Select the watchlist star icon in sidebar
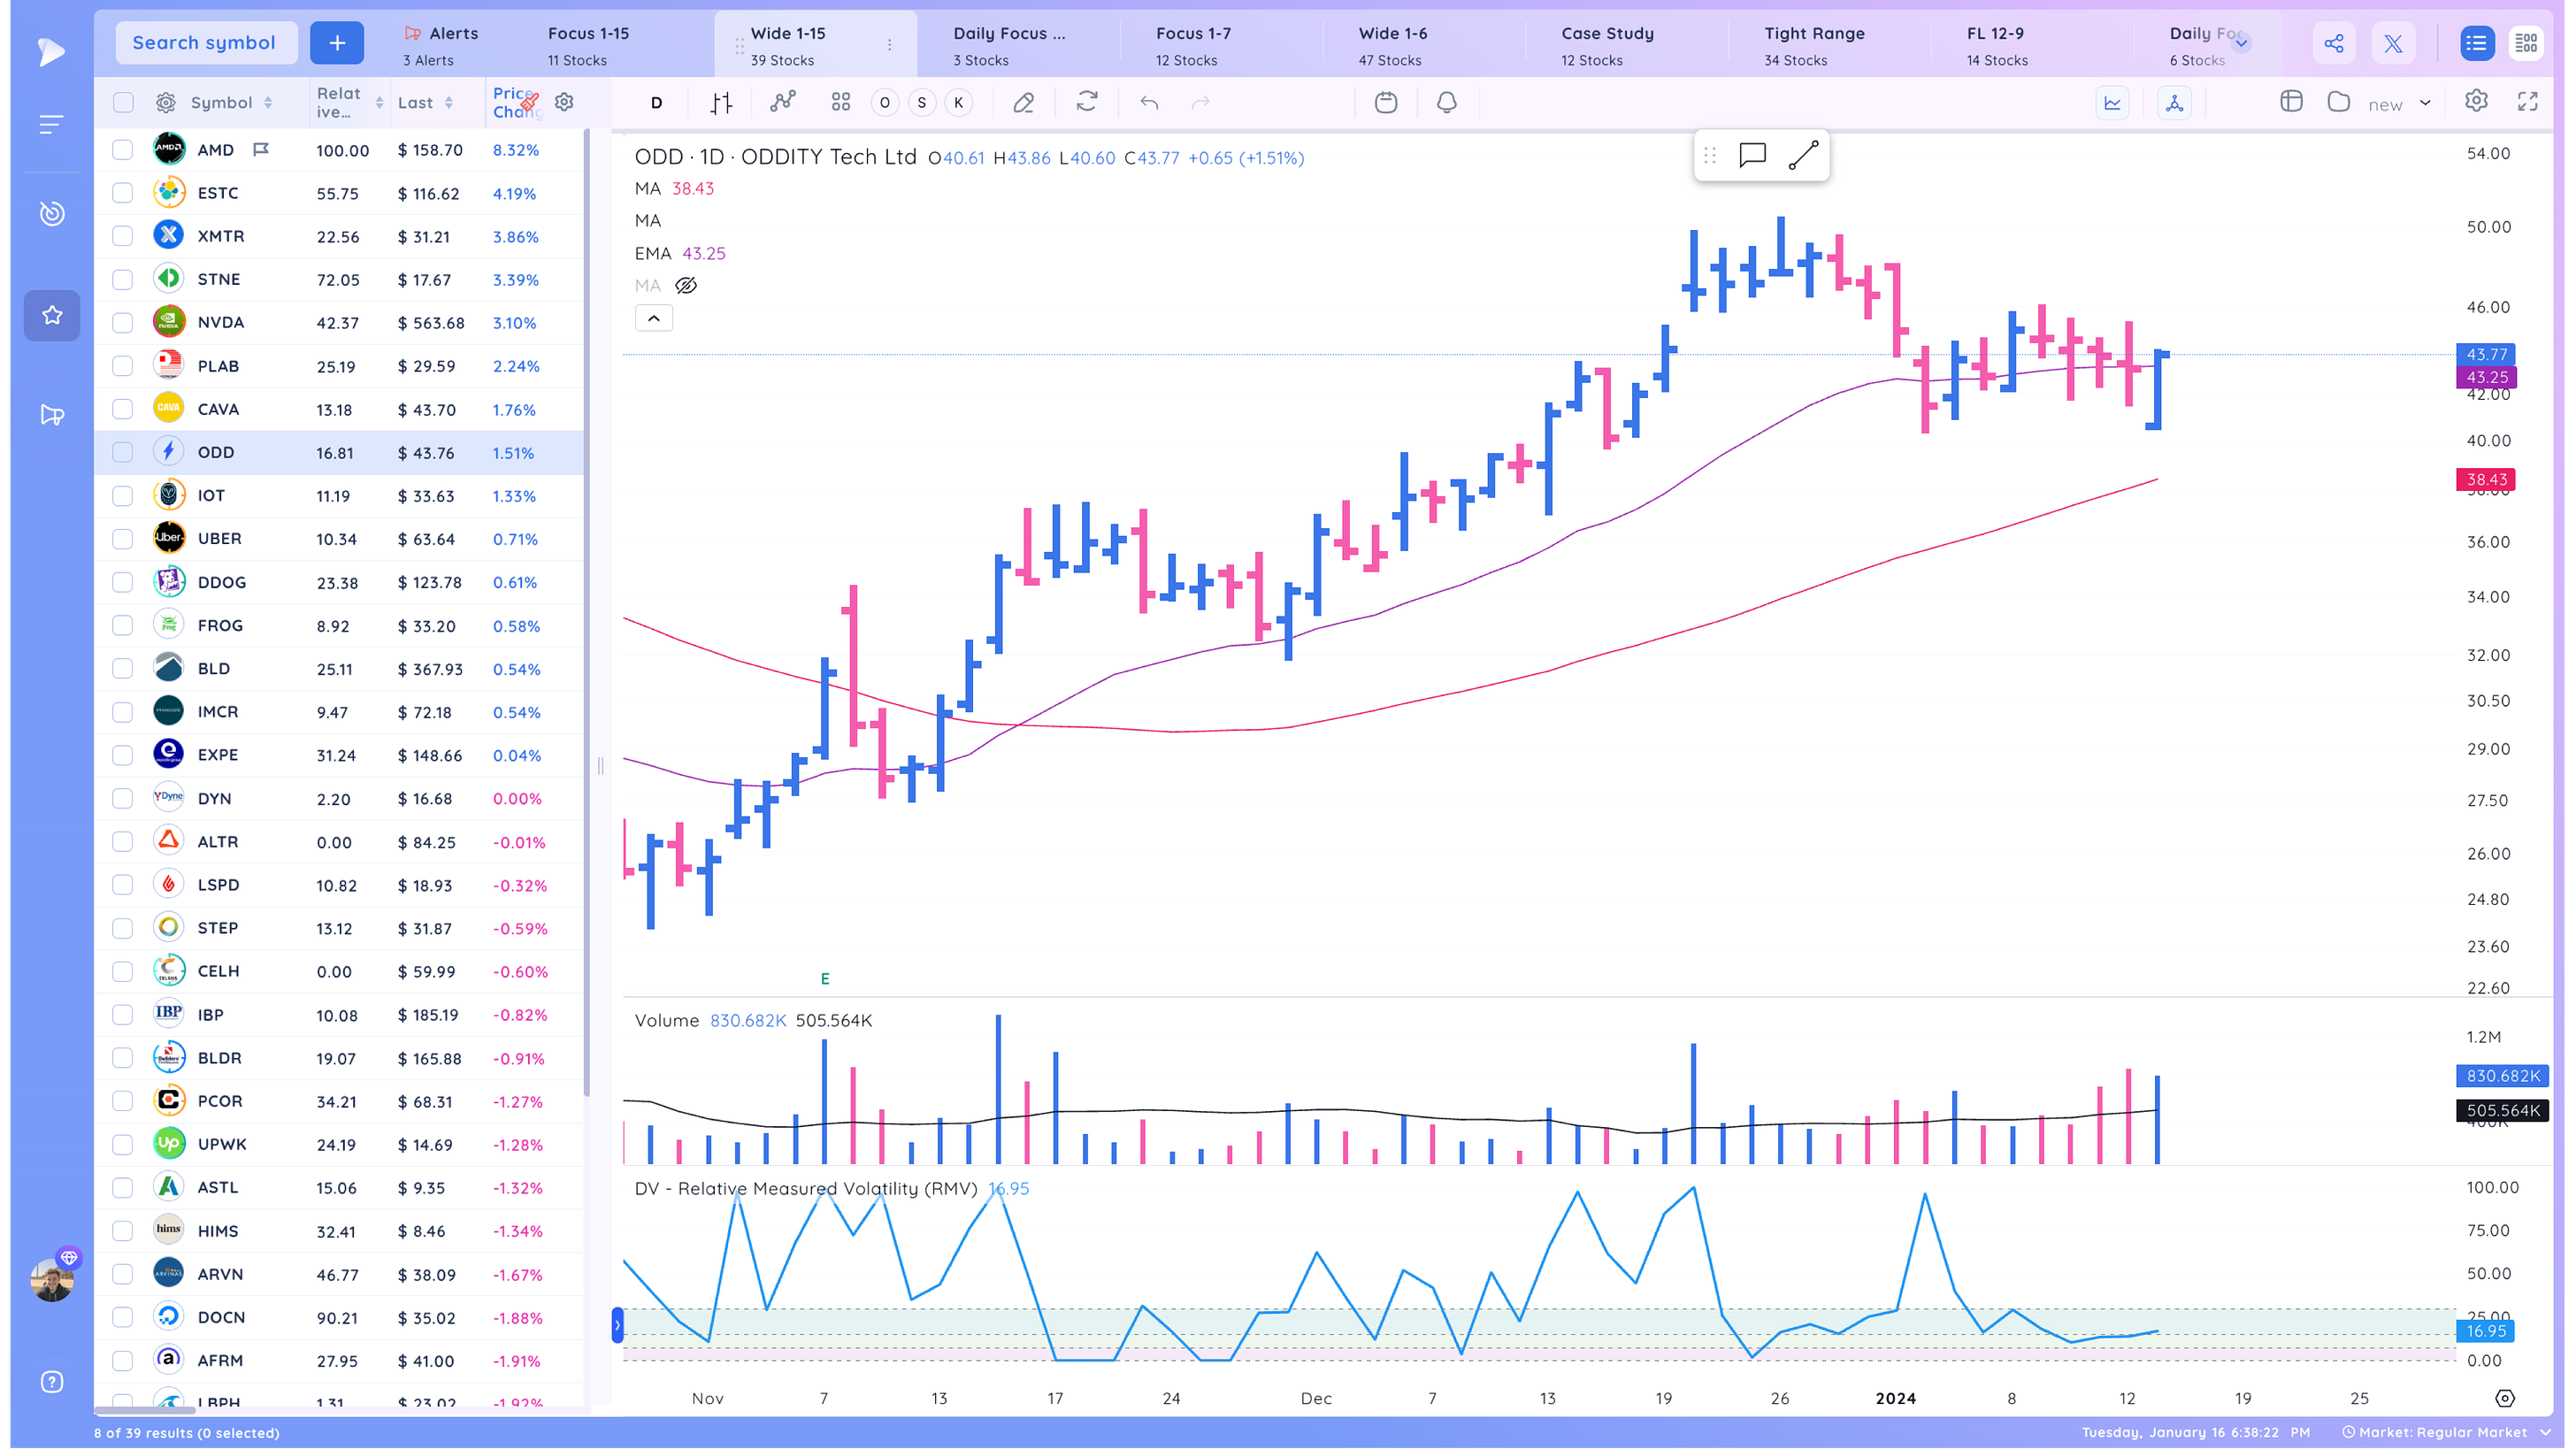This screenshot has height=1449, width=2576. coord(52,315)
